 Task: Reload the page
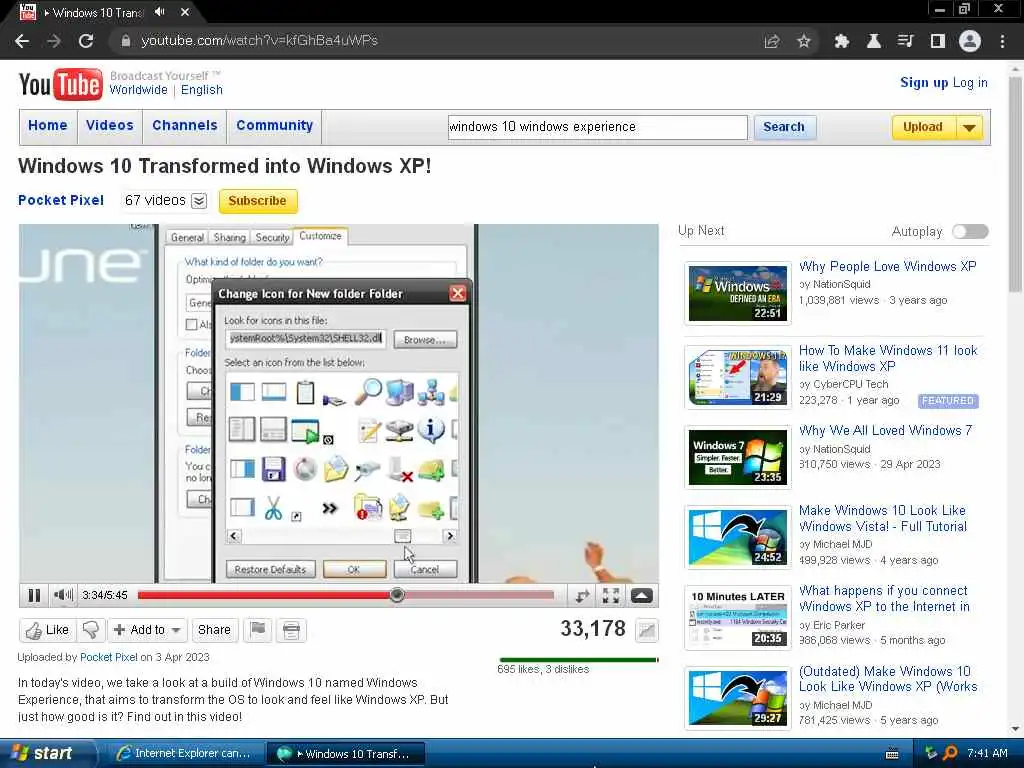click(x=86, y=41)
